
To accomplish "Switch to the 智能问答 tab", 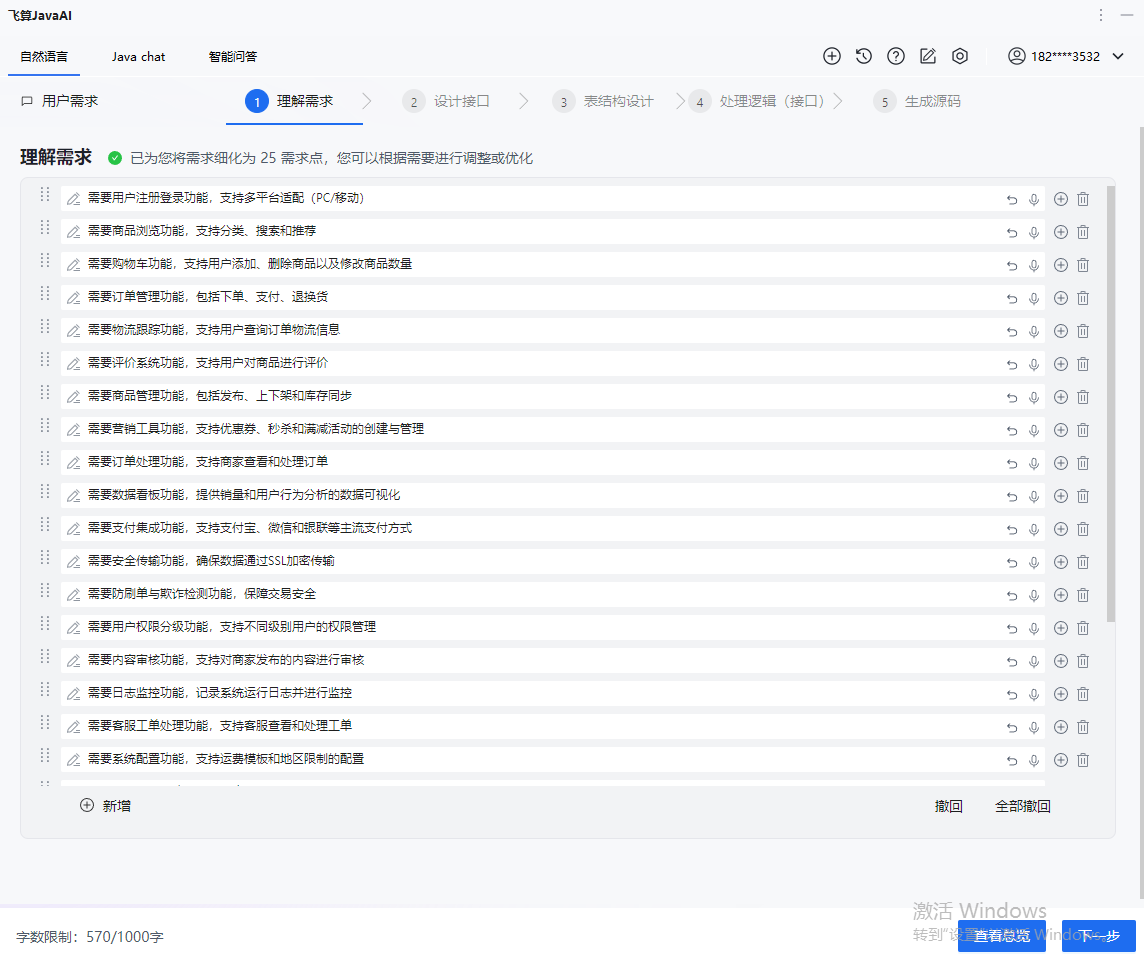I will tap(233, 56).
